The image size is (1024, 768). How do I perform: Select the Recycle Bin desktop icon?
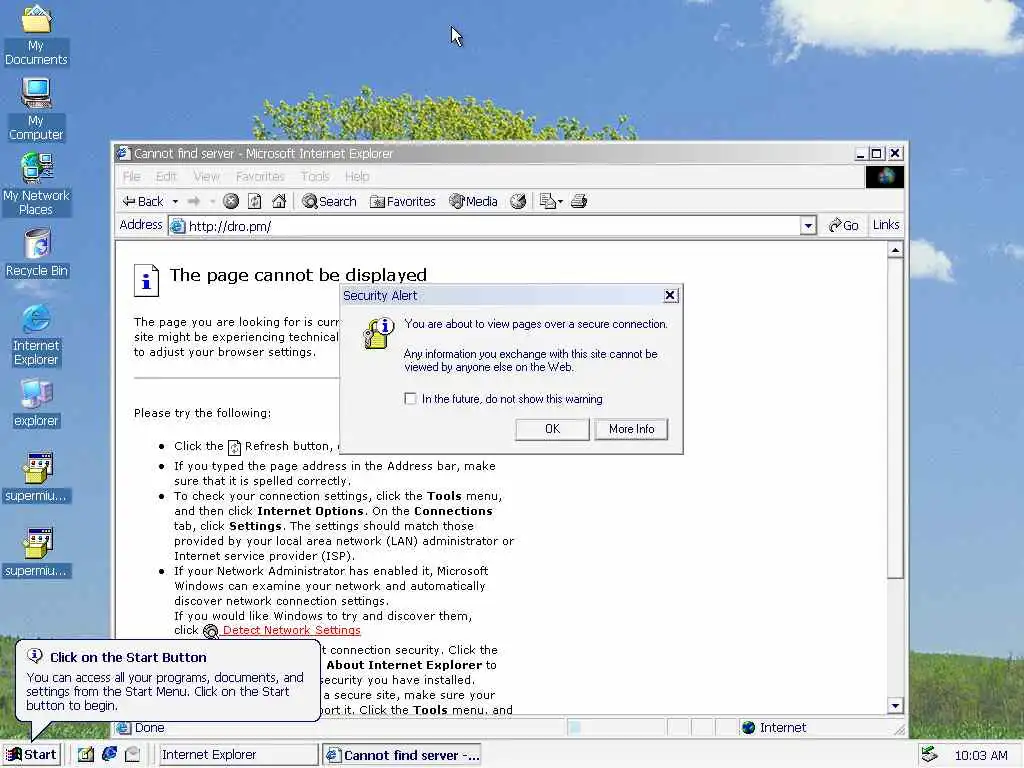point(37,253)
